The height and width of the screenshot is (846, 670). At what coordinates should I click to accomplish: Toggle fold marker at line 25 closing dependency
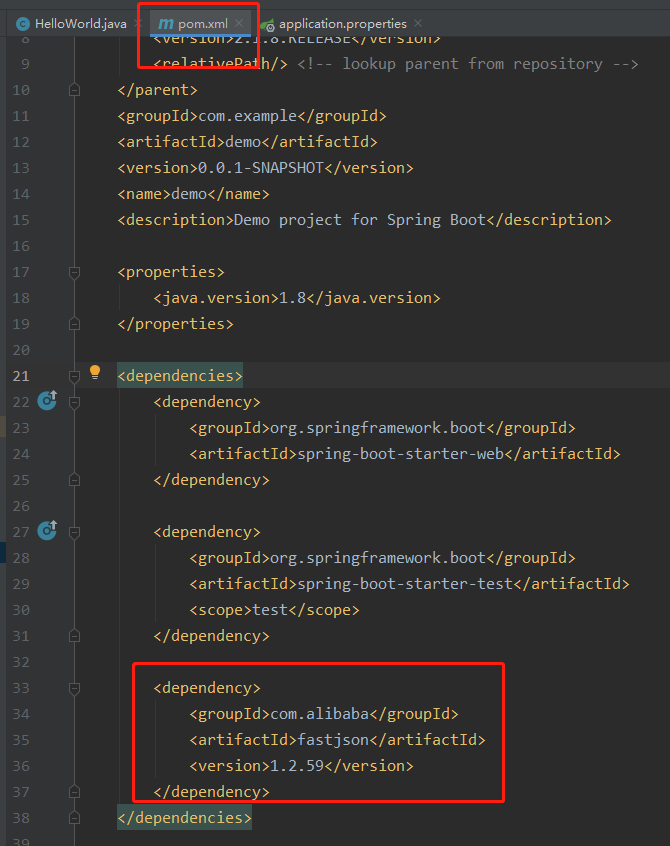coord(74,480)
